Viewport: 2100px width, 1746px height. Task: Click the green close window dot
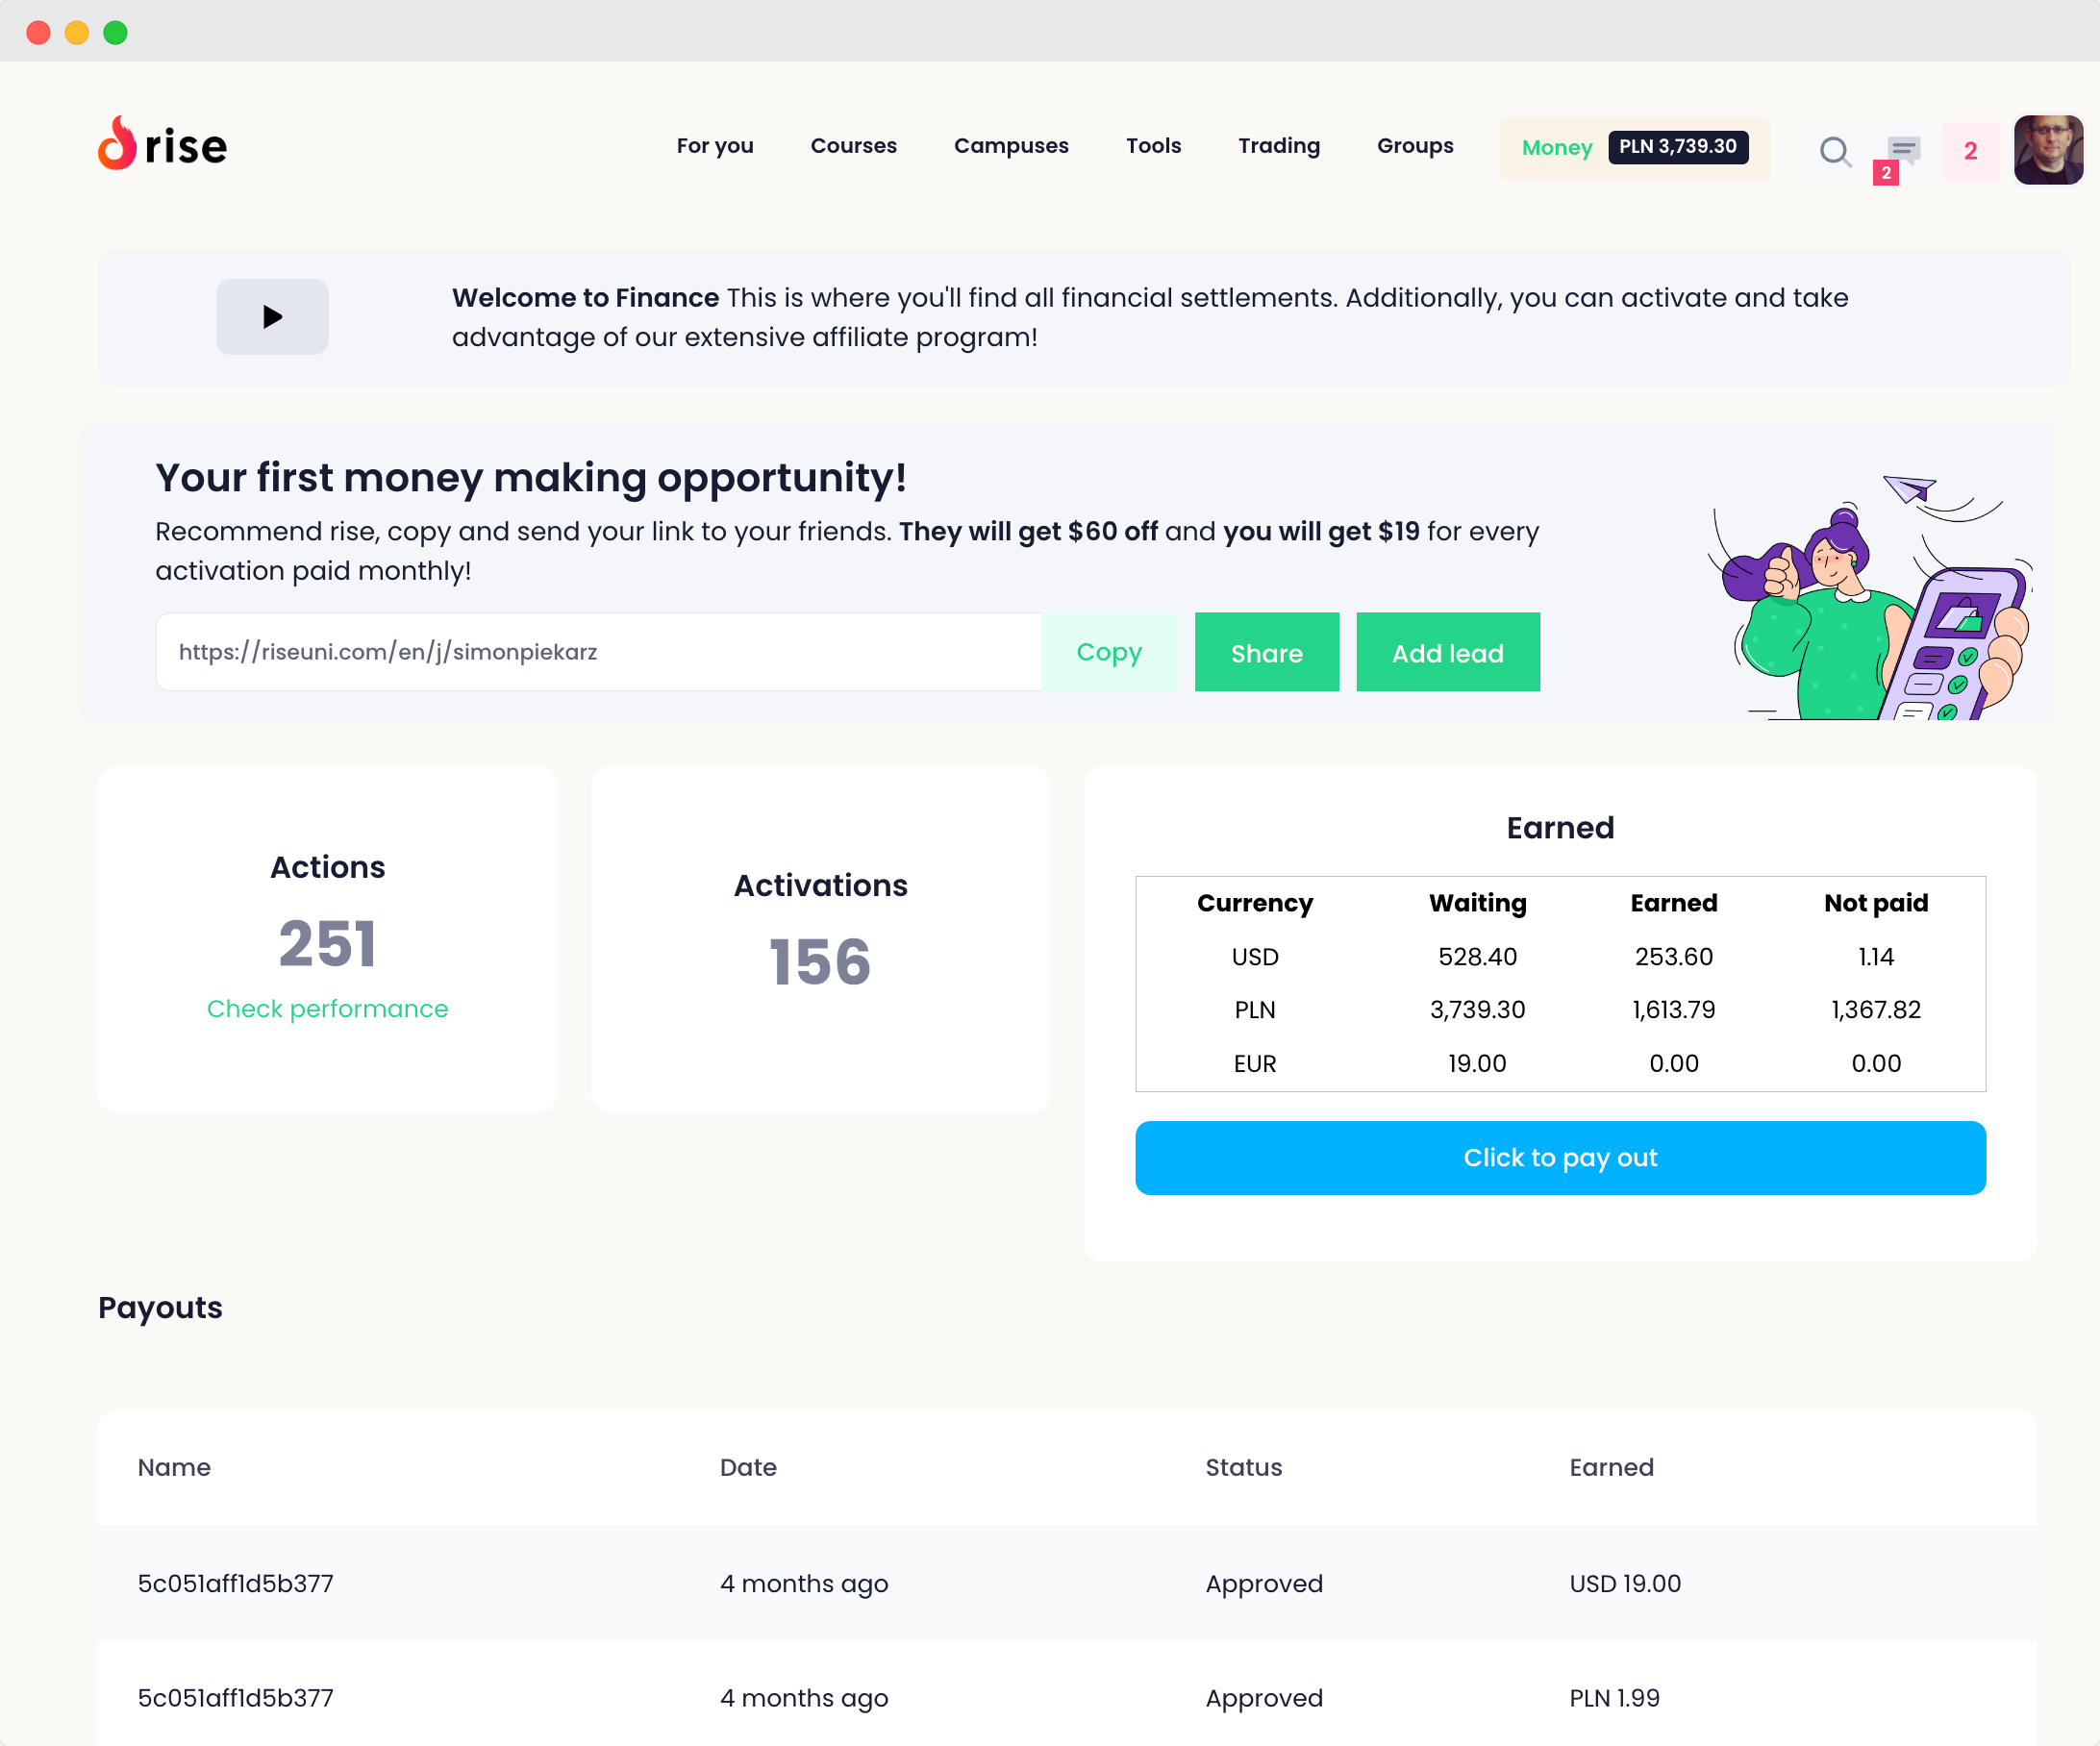116,32
